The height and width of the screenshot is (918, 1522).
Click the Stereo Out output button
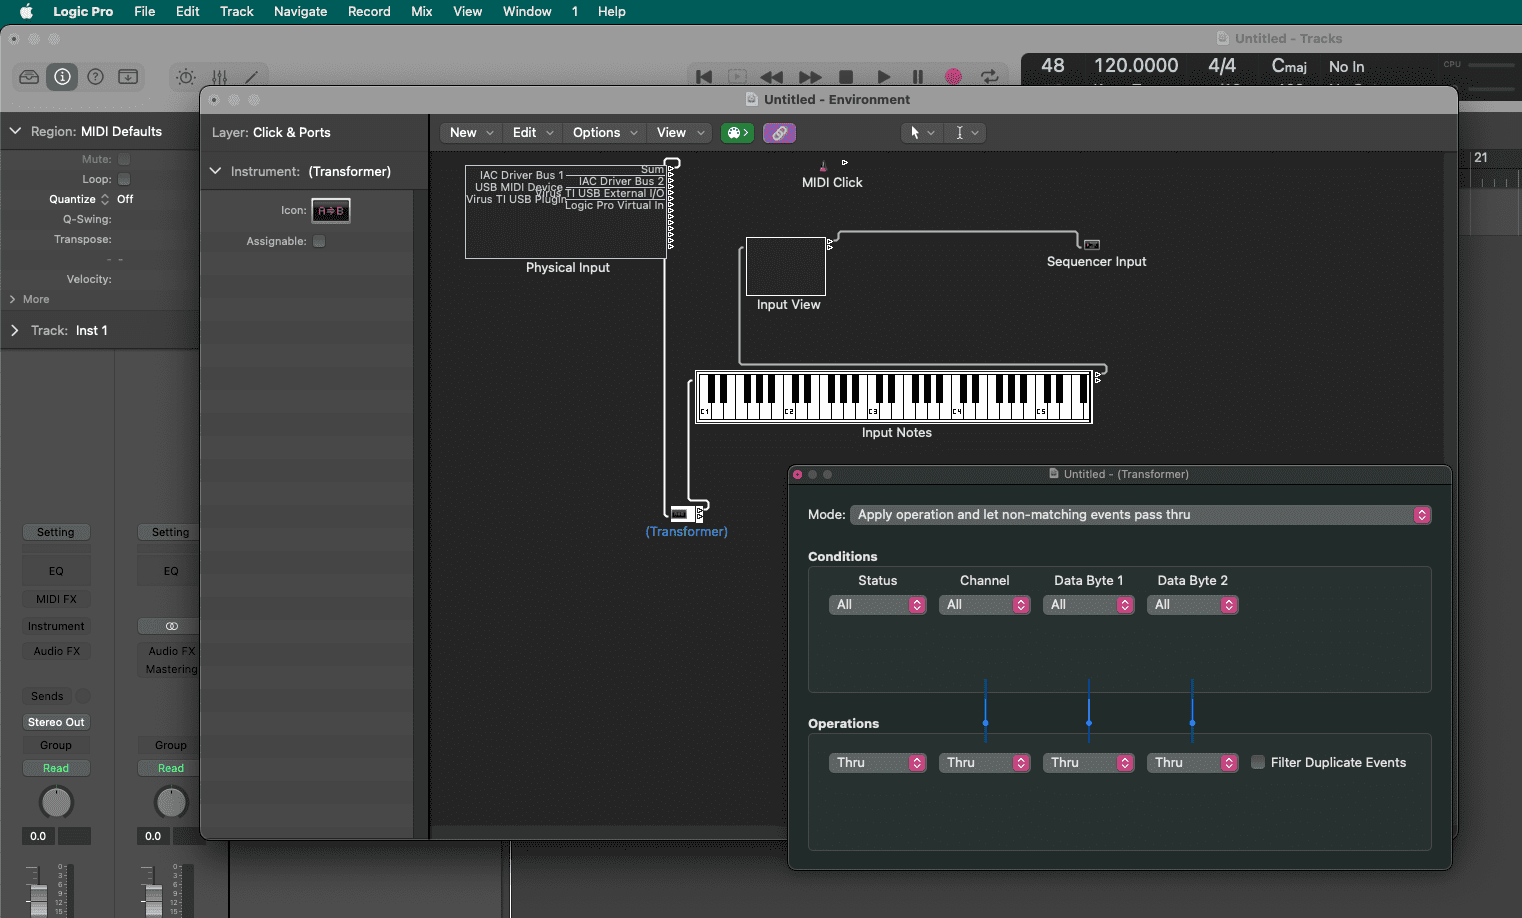point(56,722)
